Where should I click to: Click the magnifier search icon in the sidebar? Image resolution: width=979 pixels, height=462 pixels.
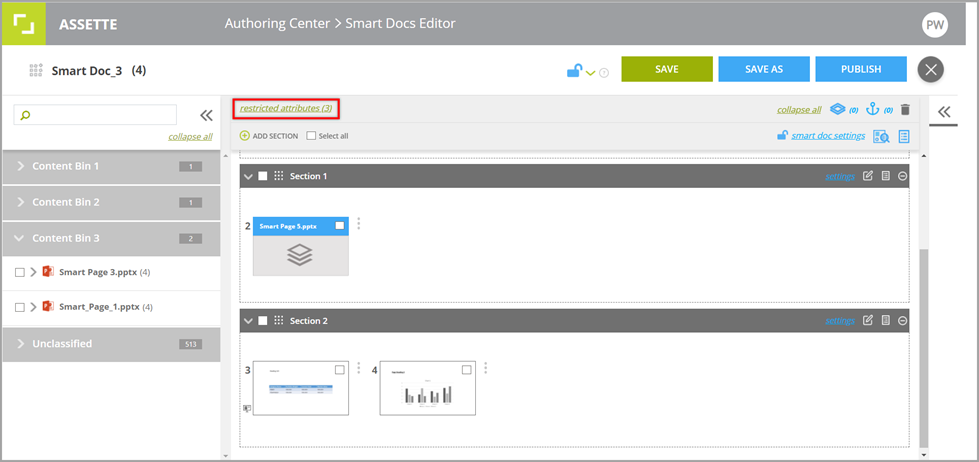coord(26,115)
